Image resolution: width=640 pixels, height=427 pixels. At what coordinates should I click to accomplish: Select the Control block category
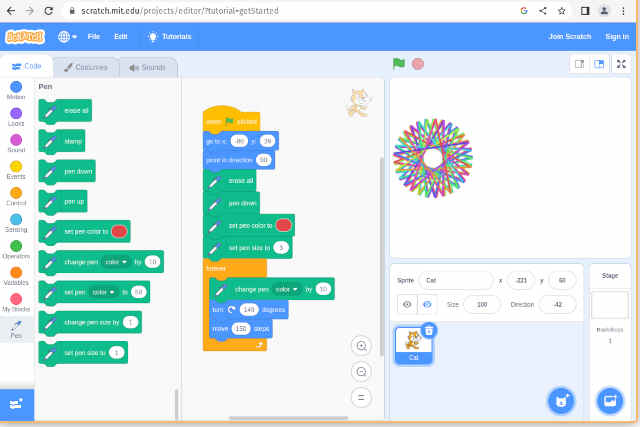(16, 197)
